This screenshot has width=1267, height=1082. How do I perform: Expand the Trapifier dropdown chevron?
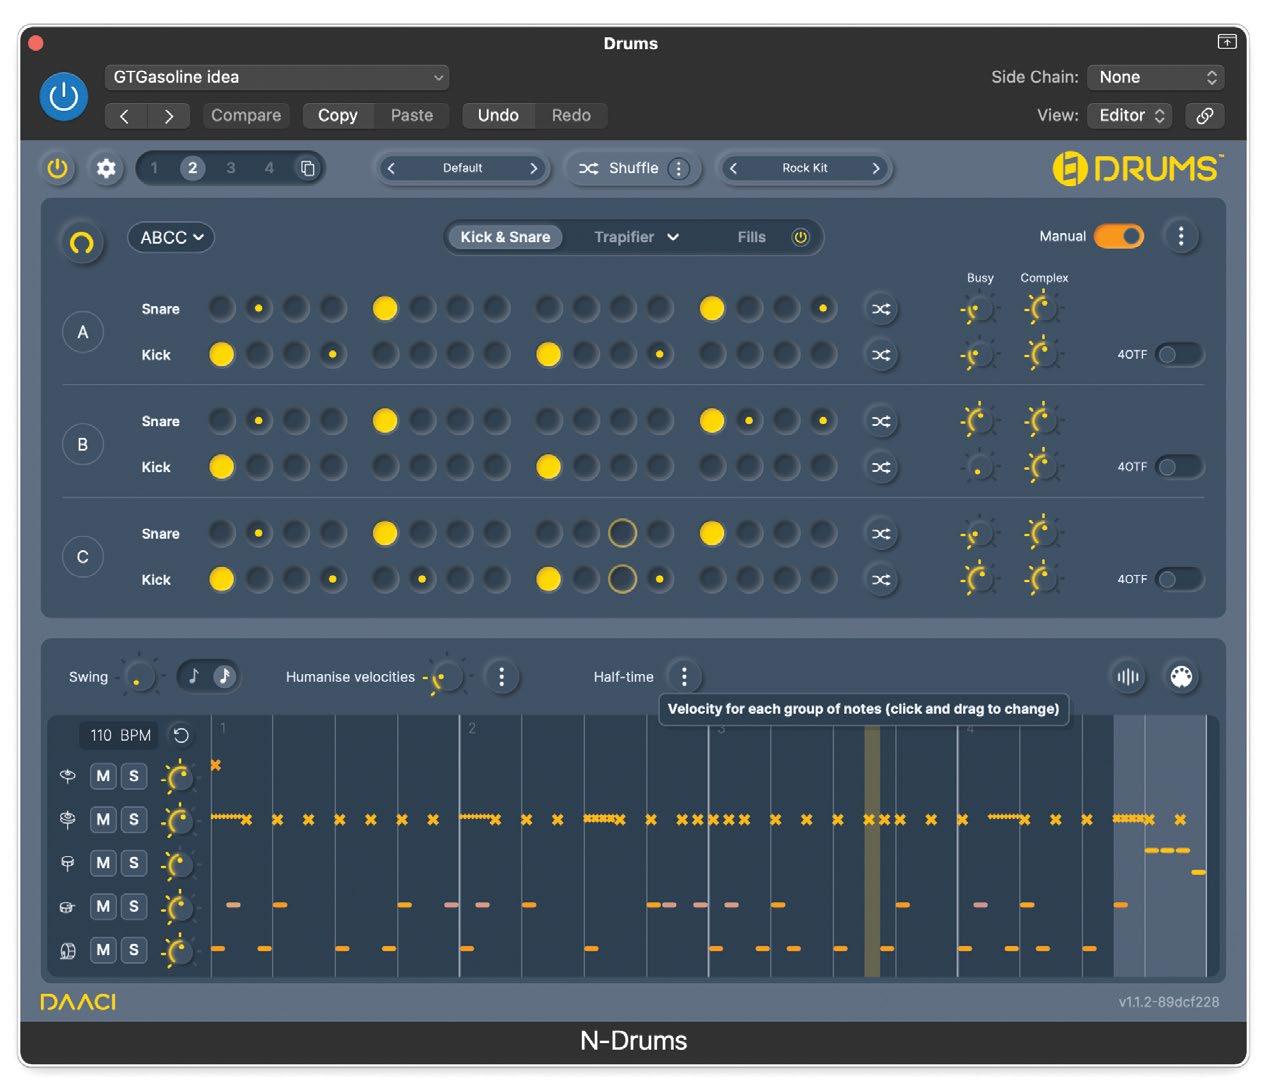[673, 237]
